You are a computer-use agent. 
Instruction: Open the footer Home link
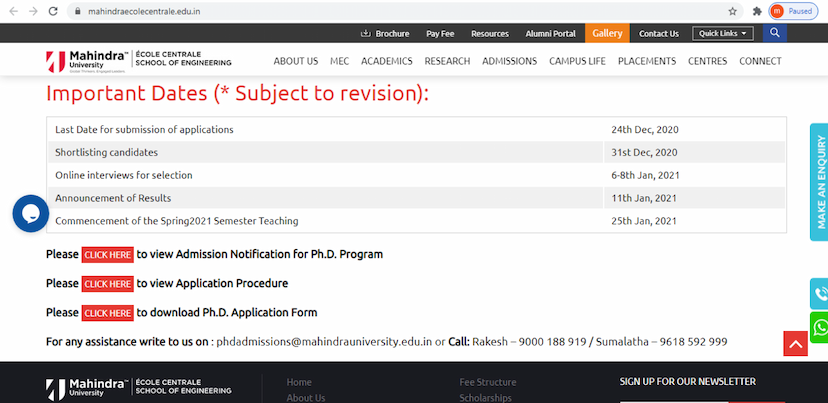(x=299, y=382)
